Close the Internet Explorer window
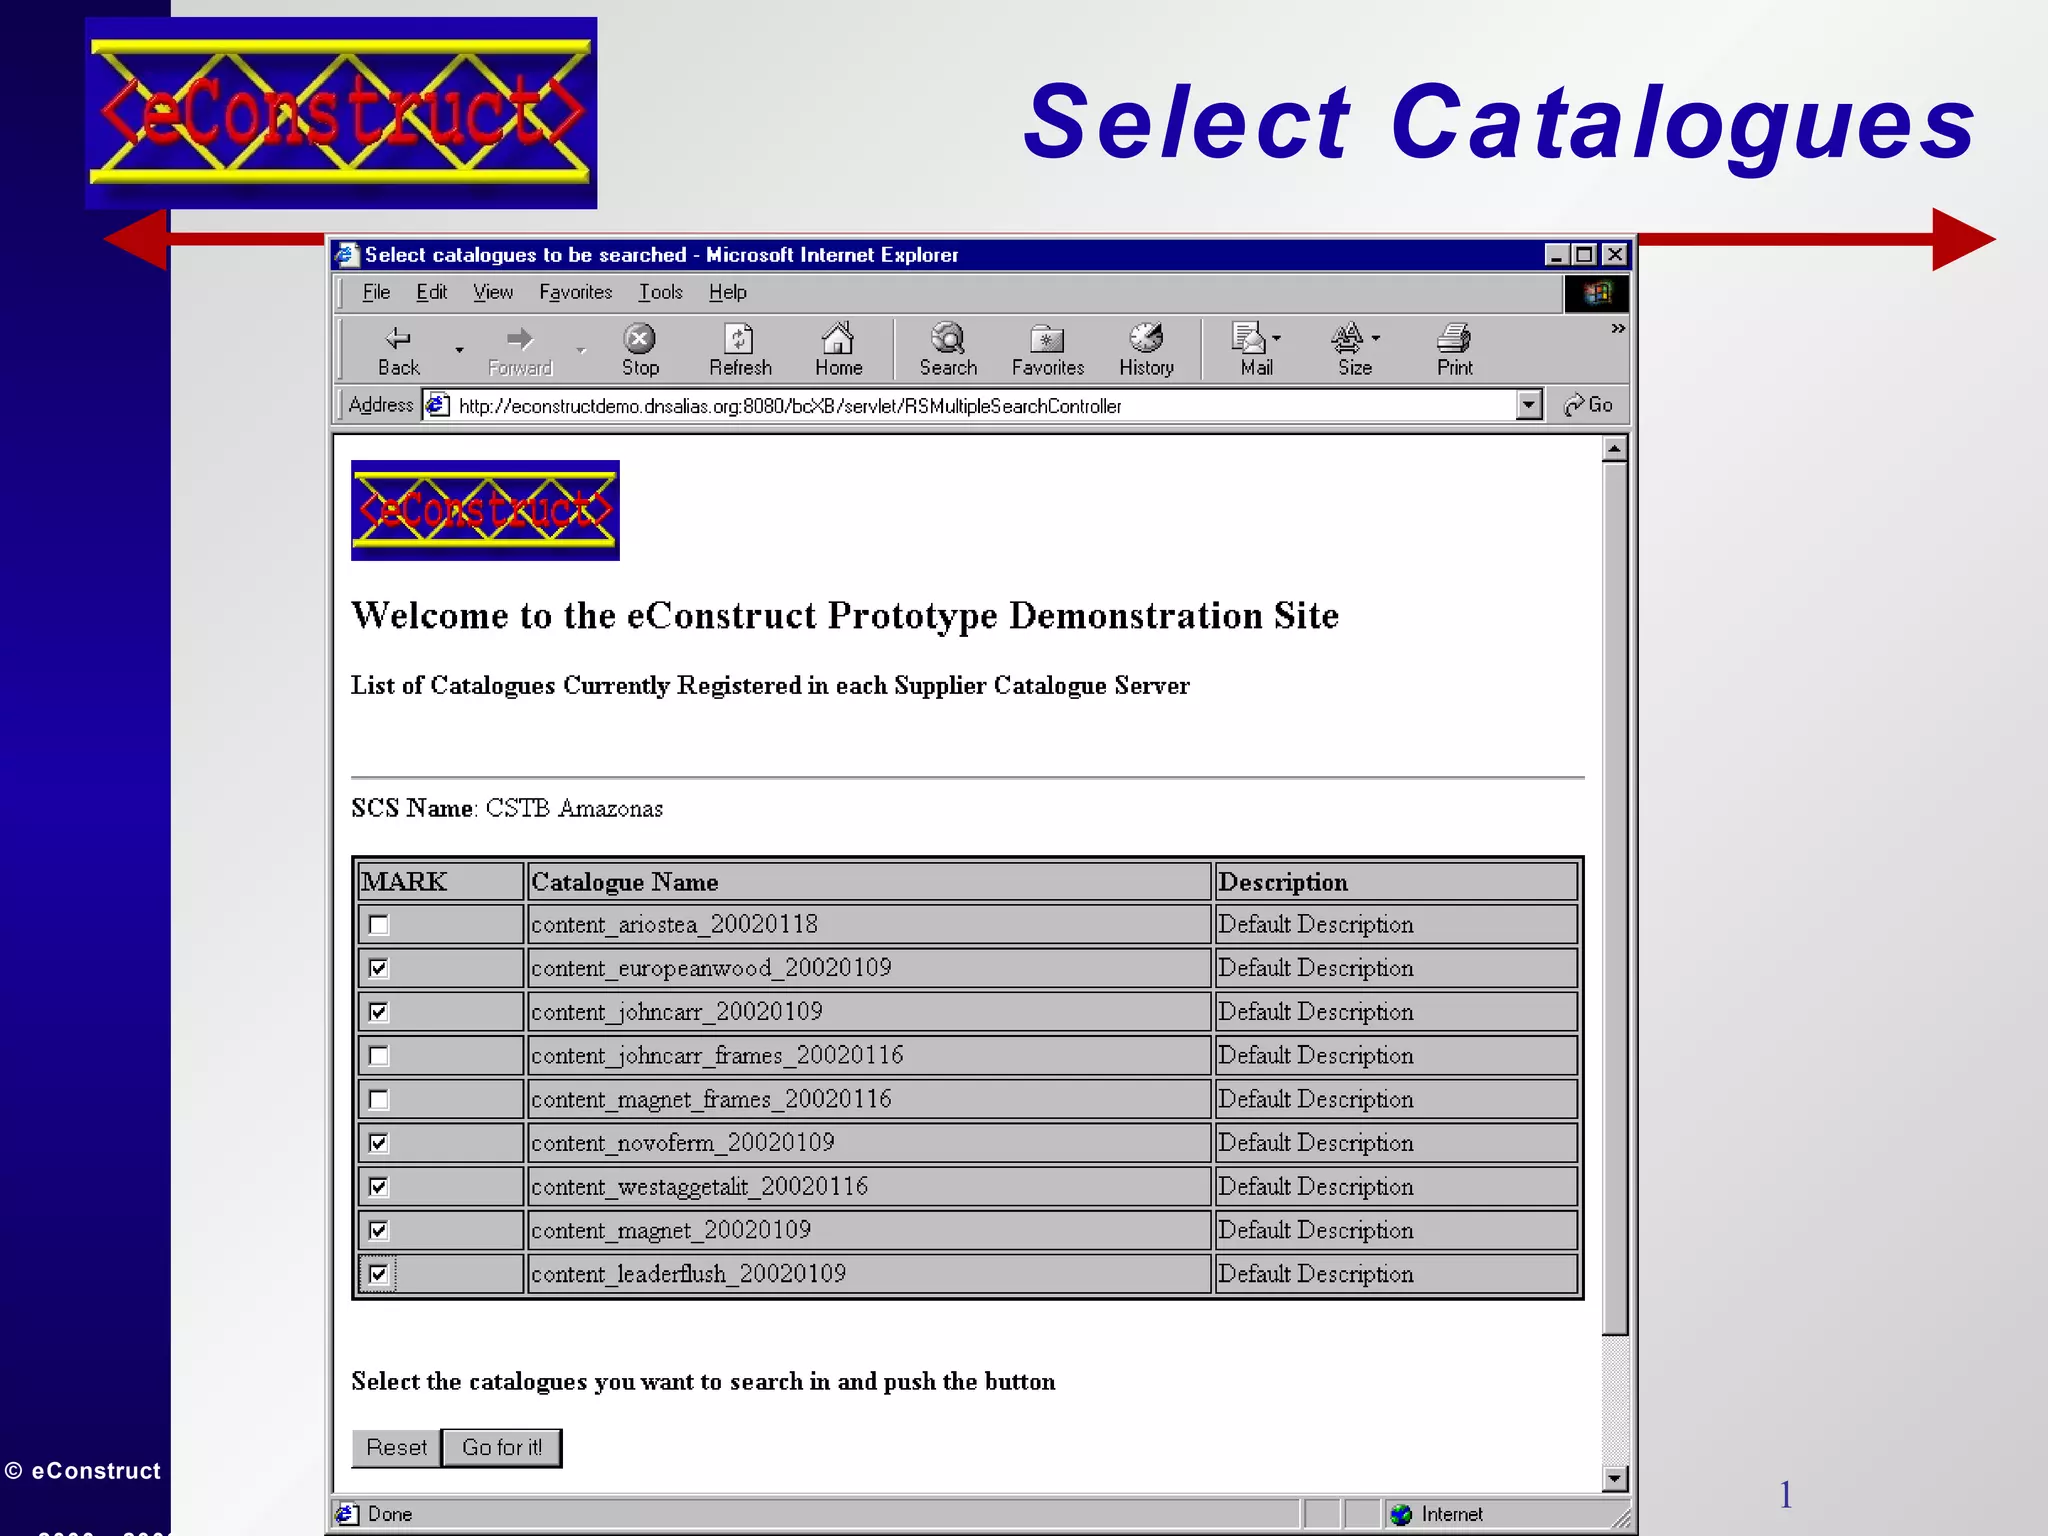 (x=1614, y=255)
